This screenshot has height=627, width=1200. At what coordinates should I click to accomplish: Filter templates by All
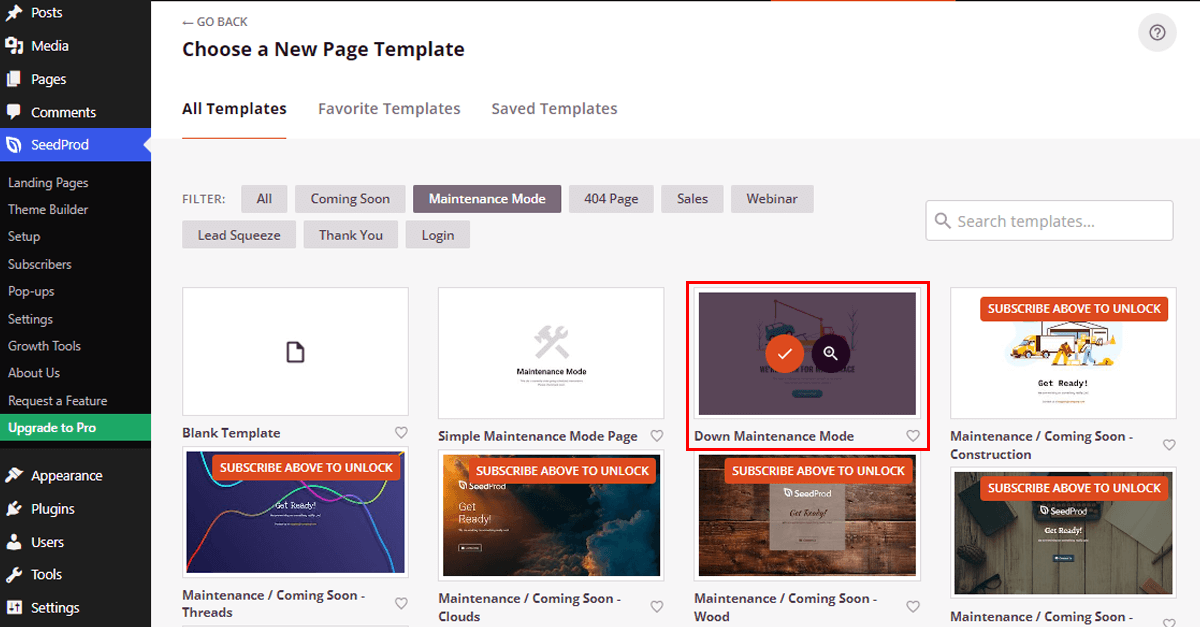(x=264, y=199)
